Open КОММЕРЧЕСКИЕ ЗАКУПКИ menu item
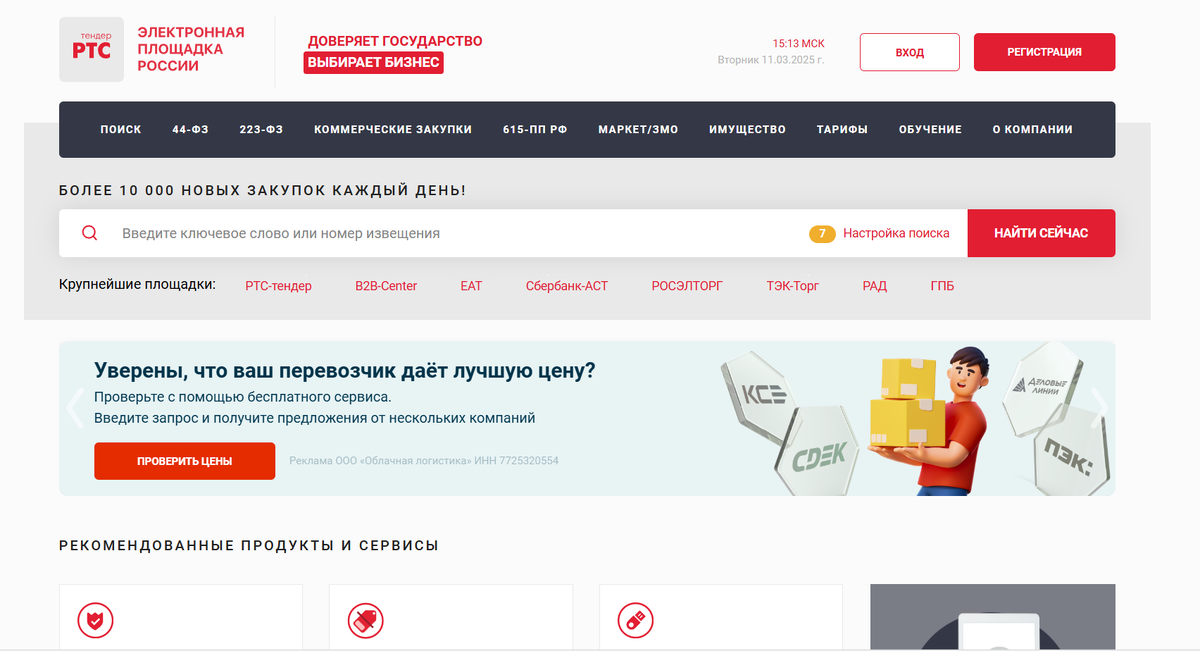 tap(393, 129)
